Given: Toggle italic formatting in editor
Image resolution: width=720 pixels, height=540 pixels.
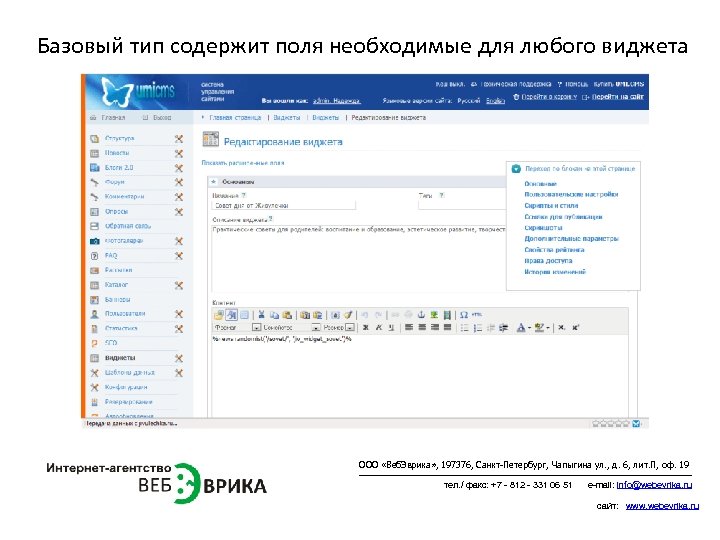Looking at the screenshot, I should tap(378, 327).
